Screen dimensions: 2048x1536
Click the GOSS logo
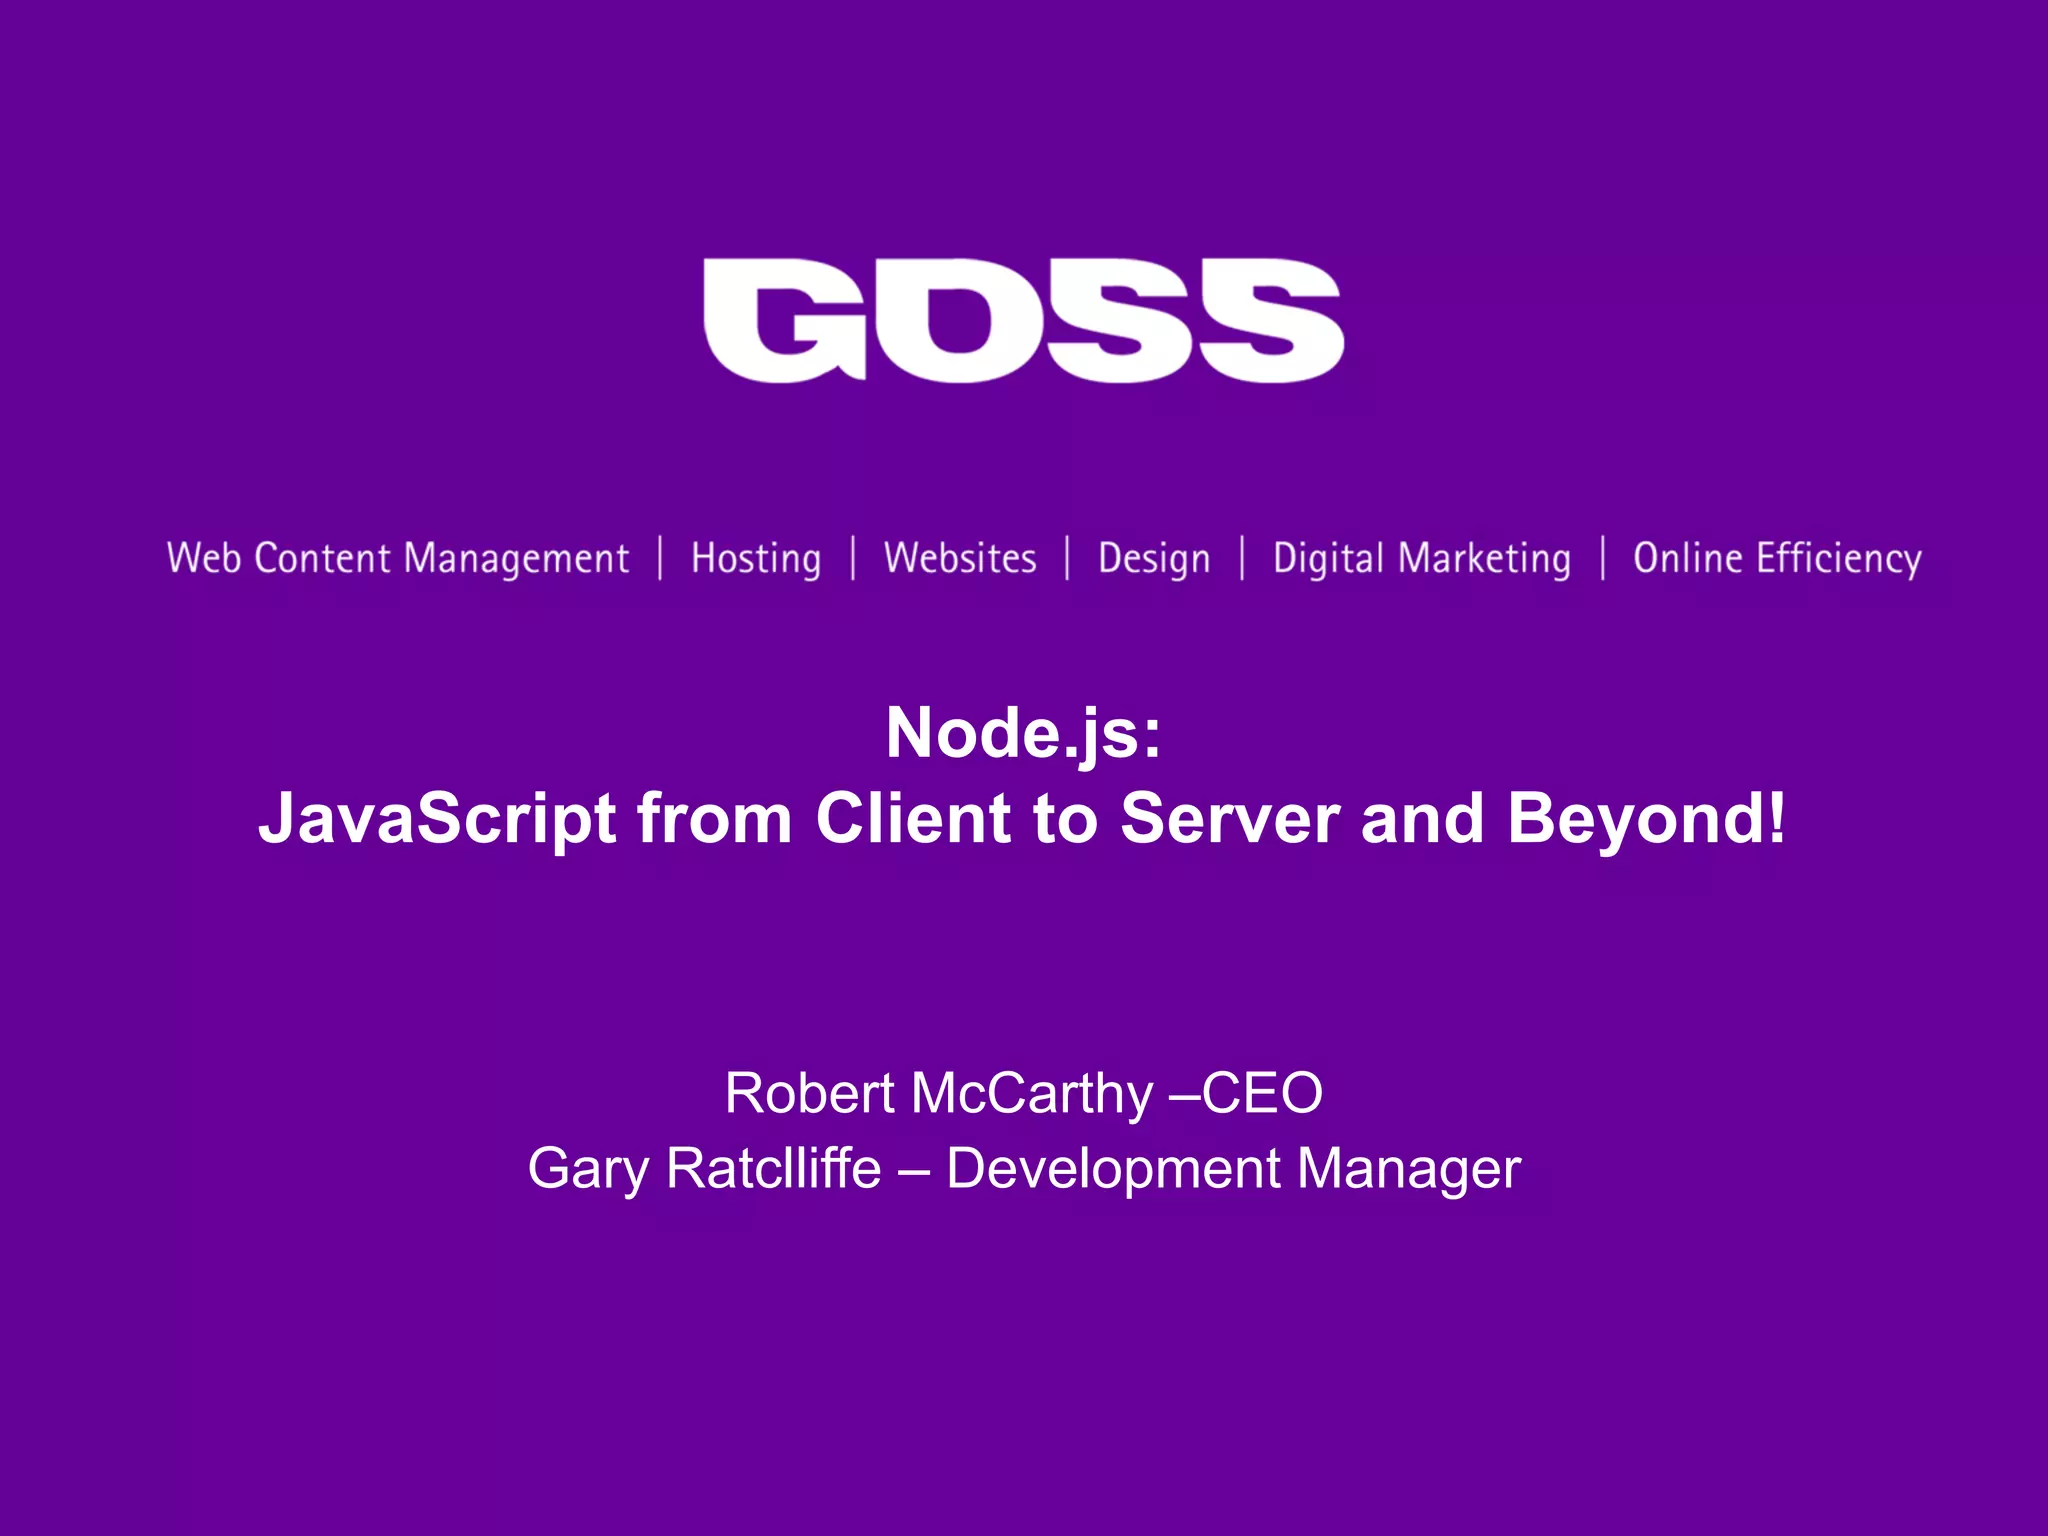pyautogui.click(x=1023, y=320)
